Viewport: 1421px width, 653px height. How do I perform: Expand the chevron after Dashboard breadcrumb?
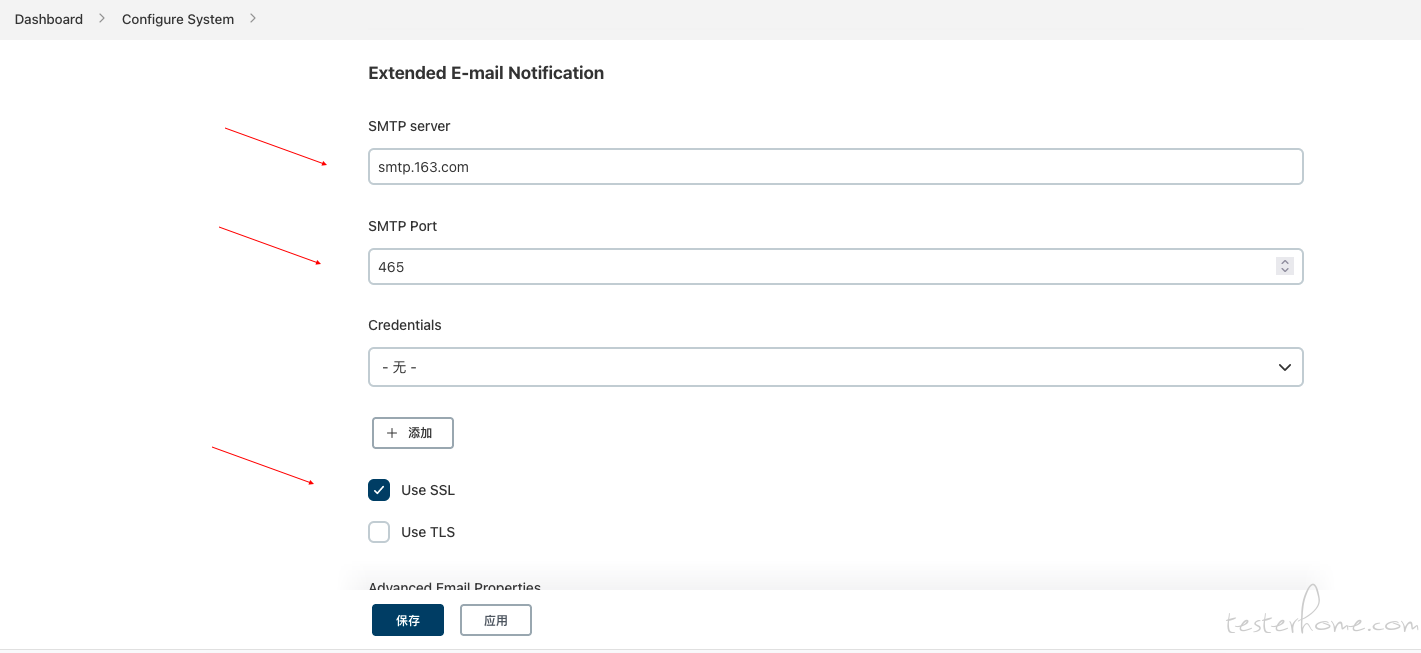[x=102, y=19]
